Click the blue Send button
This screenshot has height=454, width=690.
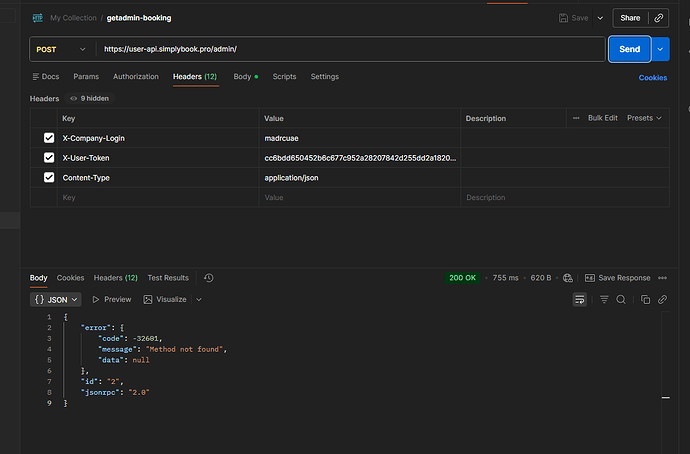[629, 49]
